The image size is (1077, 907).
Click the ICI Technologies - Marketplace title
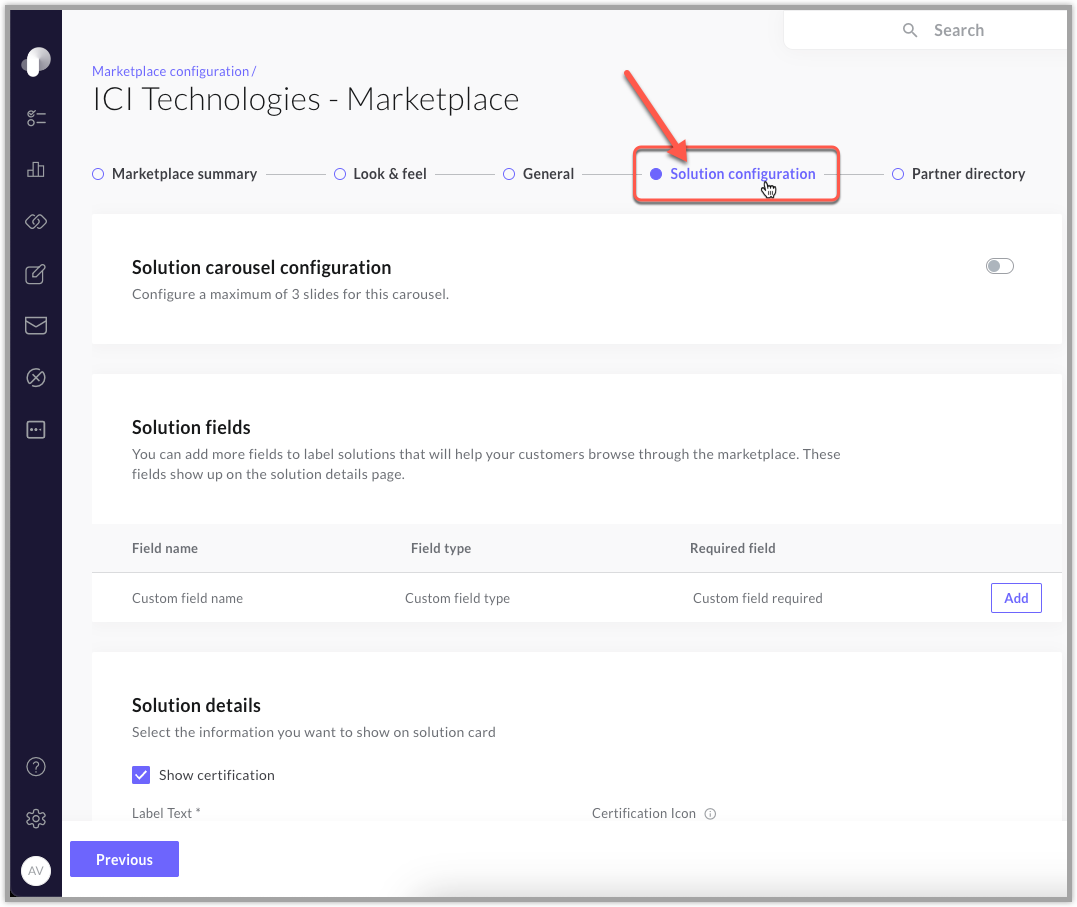[x=306, y=99]
